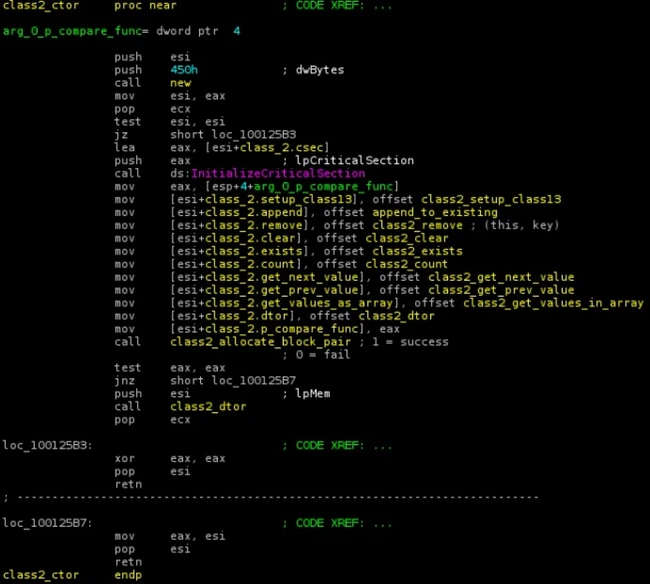Open the class2_exists function reference

pyautogui.click(x=417, y=251)
